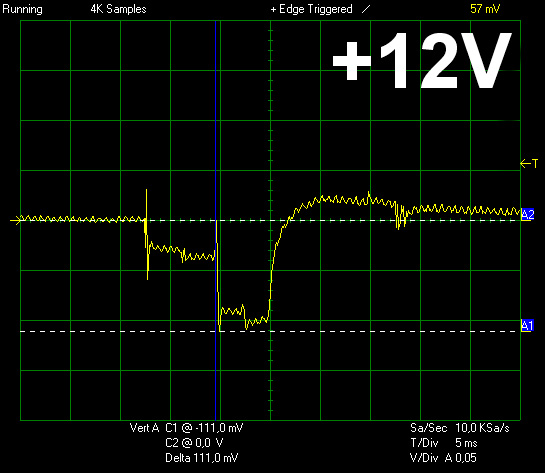Click the A2 cursor marker
The image size is (545, 473).
tap(528, 214)
